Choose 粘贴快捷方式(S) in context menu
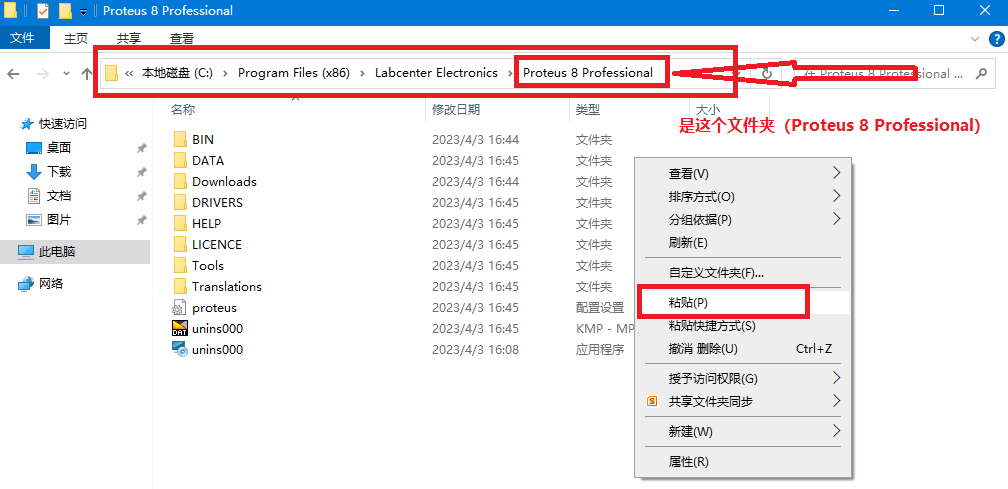 tap(712, 326)
